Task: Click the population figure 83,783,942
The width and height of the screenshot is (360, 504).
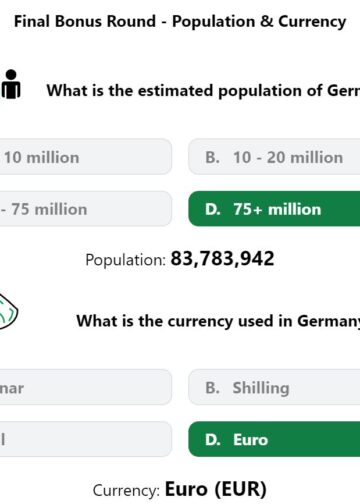Action: (222, 259)
